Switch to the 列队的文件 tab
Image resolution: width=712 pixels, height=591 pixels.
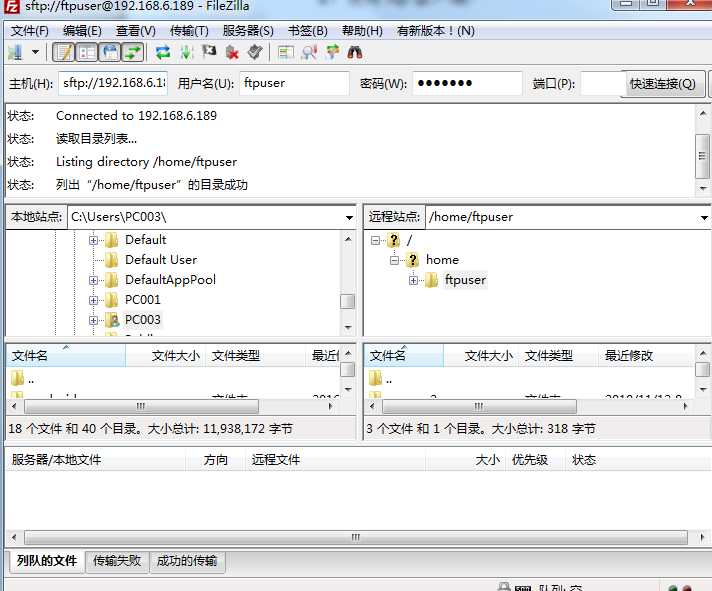[46, 561]
